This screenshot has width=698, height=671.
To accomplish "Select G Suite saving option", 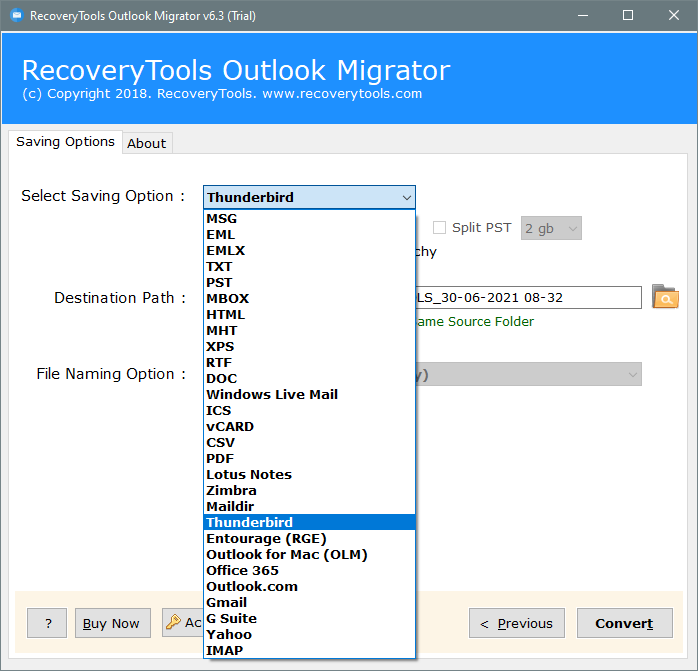I will click(x=309, y=619).
